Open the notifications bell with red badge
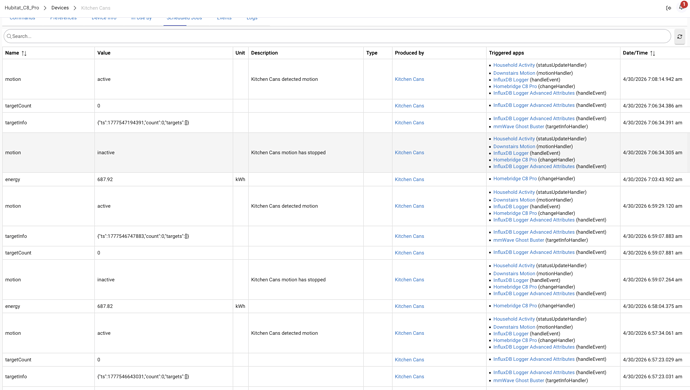690x390 pixels. click(681, 7)
